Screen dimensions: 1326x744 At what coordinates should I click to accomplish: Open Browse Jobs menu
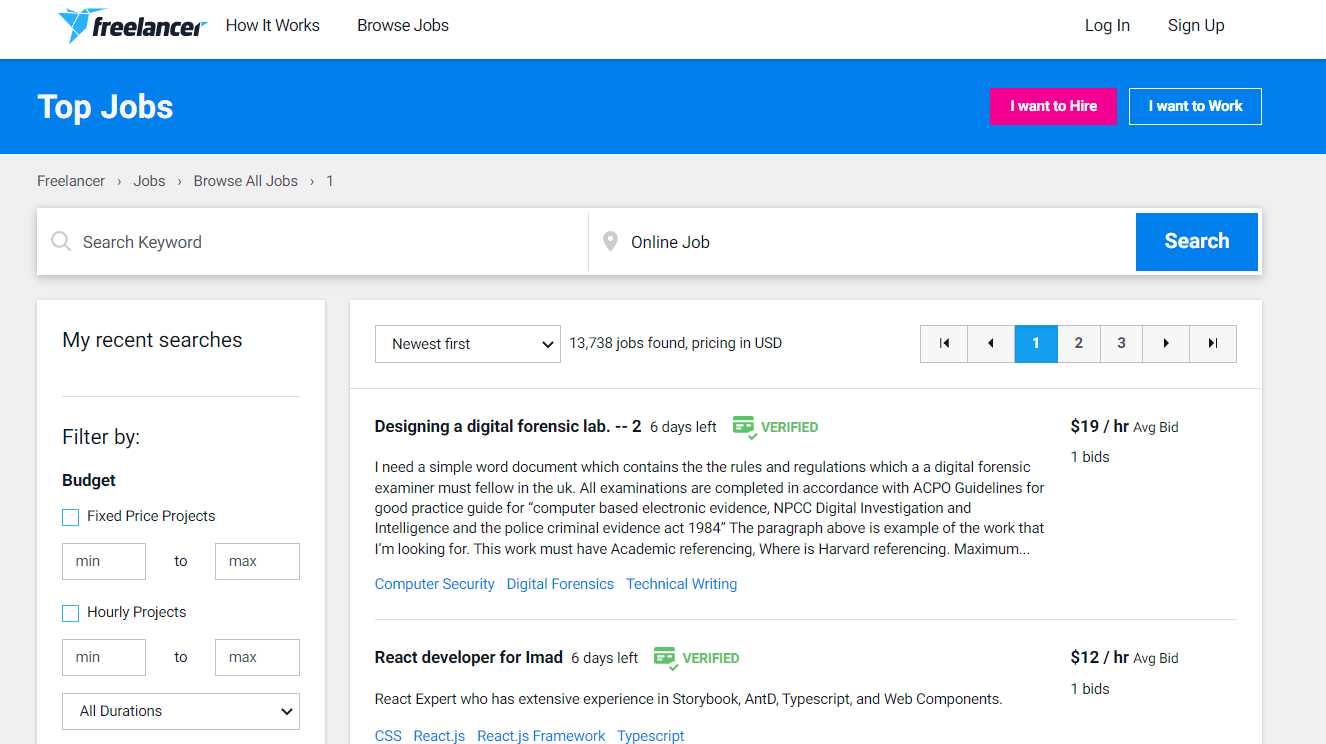tap(403, 26)
